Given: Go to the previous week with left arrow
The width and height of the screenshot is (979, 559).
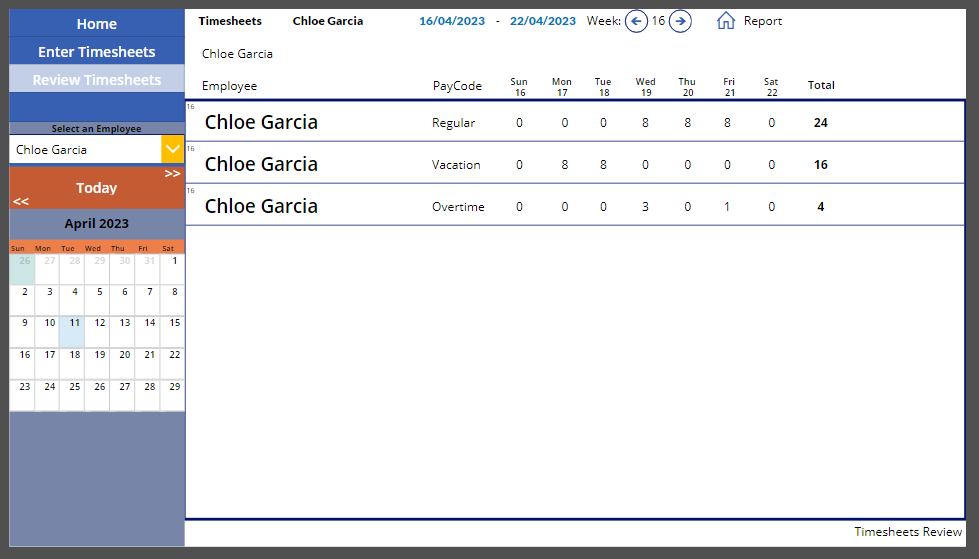Looking at the screenshot, I should [x=636, y=21].
